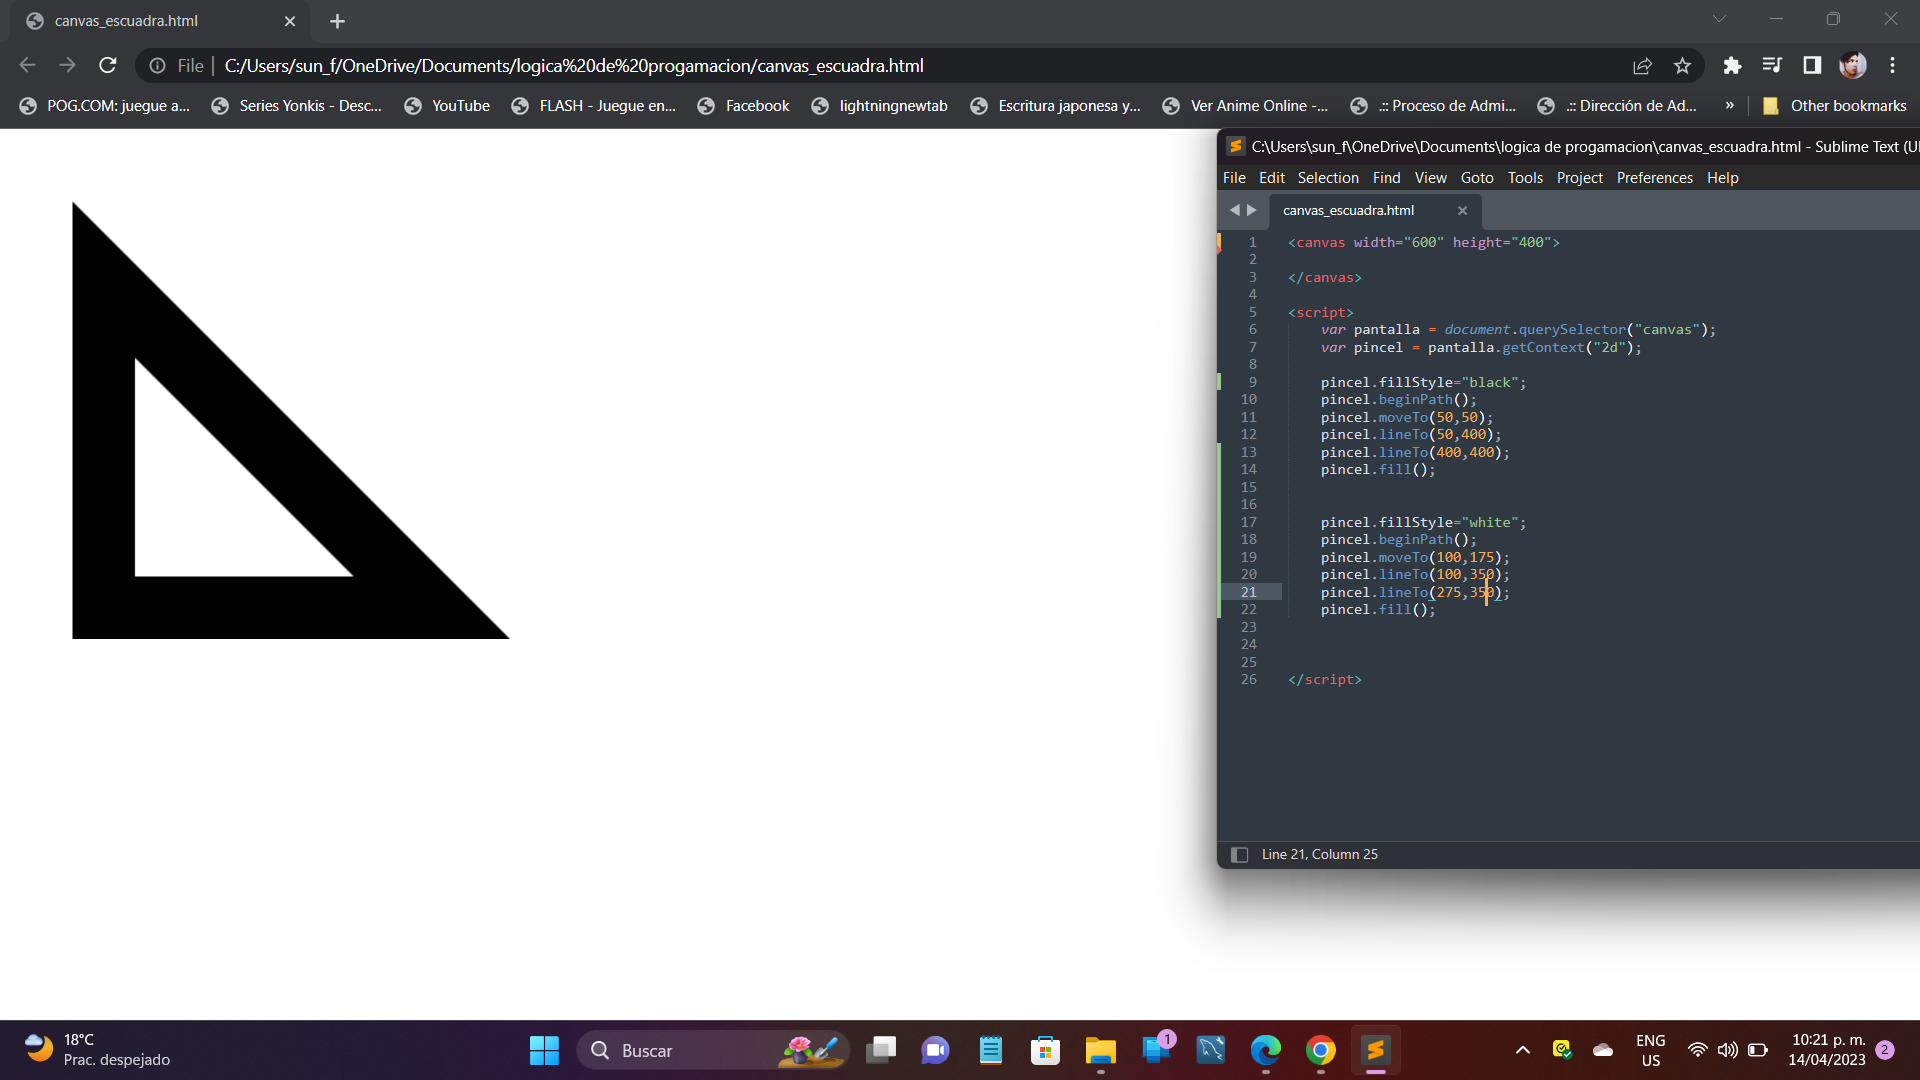Open Microsoft Store taskbar icon
1920x1080 pixels.
pyautogui.click(x=1045, y=1050)
